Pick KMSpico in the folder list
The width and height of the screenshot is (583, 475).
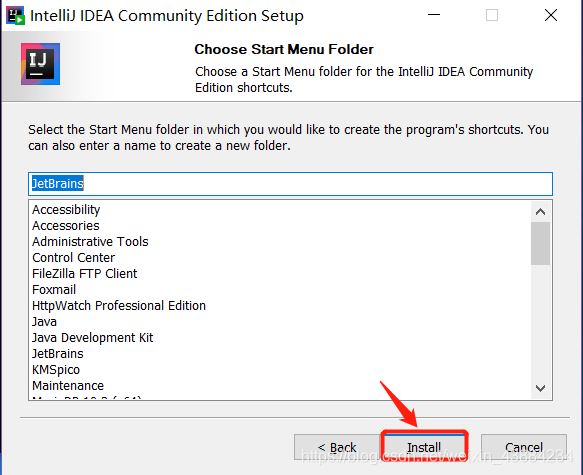pos(56,369)
